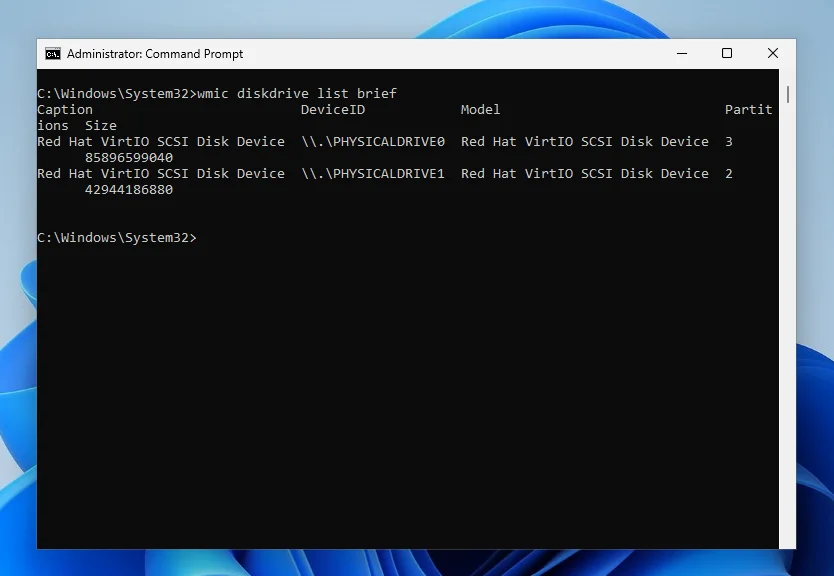Click the empty 'C:\Windows\System32>' prompt line
The width and height of the screenshot is (834, 576).
(x=117, y=238)
